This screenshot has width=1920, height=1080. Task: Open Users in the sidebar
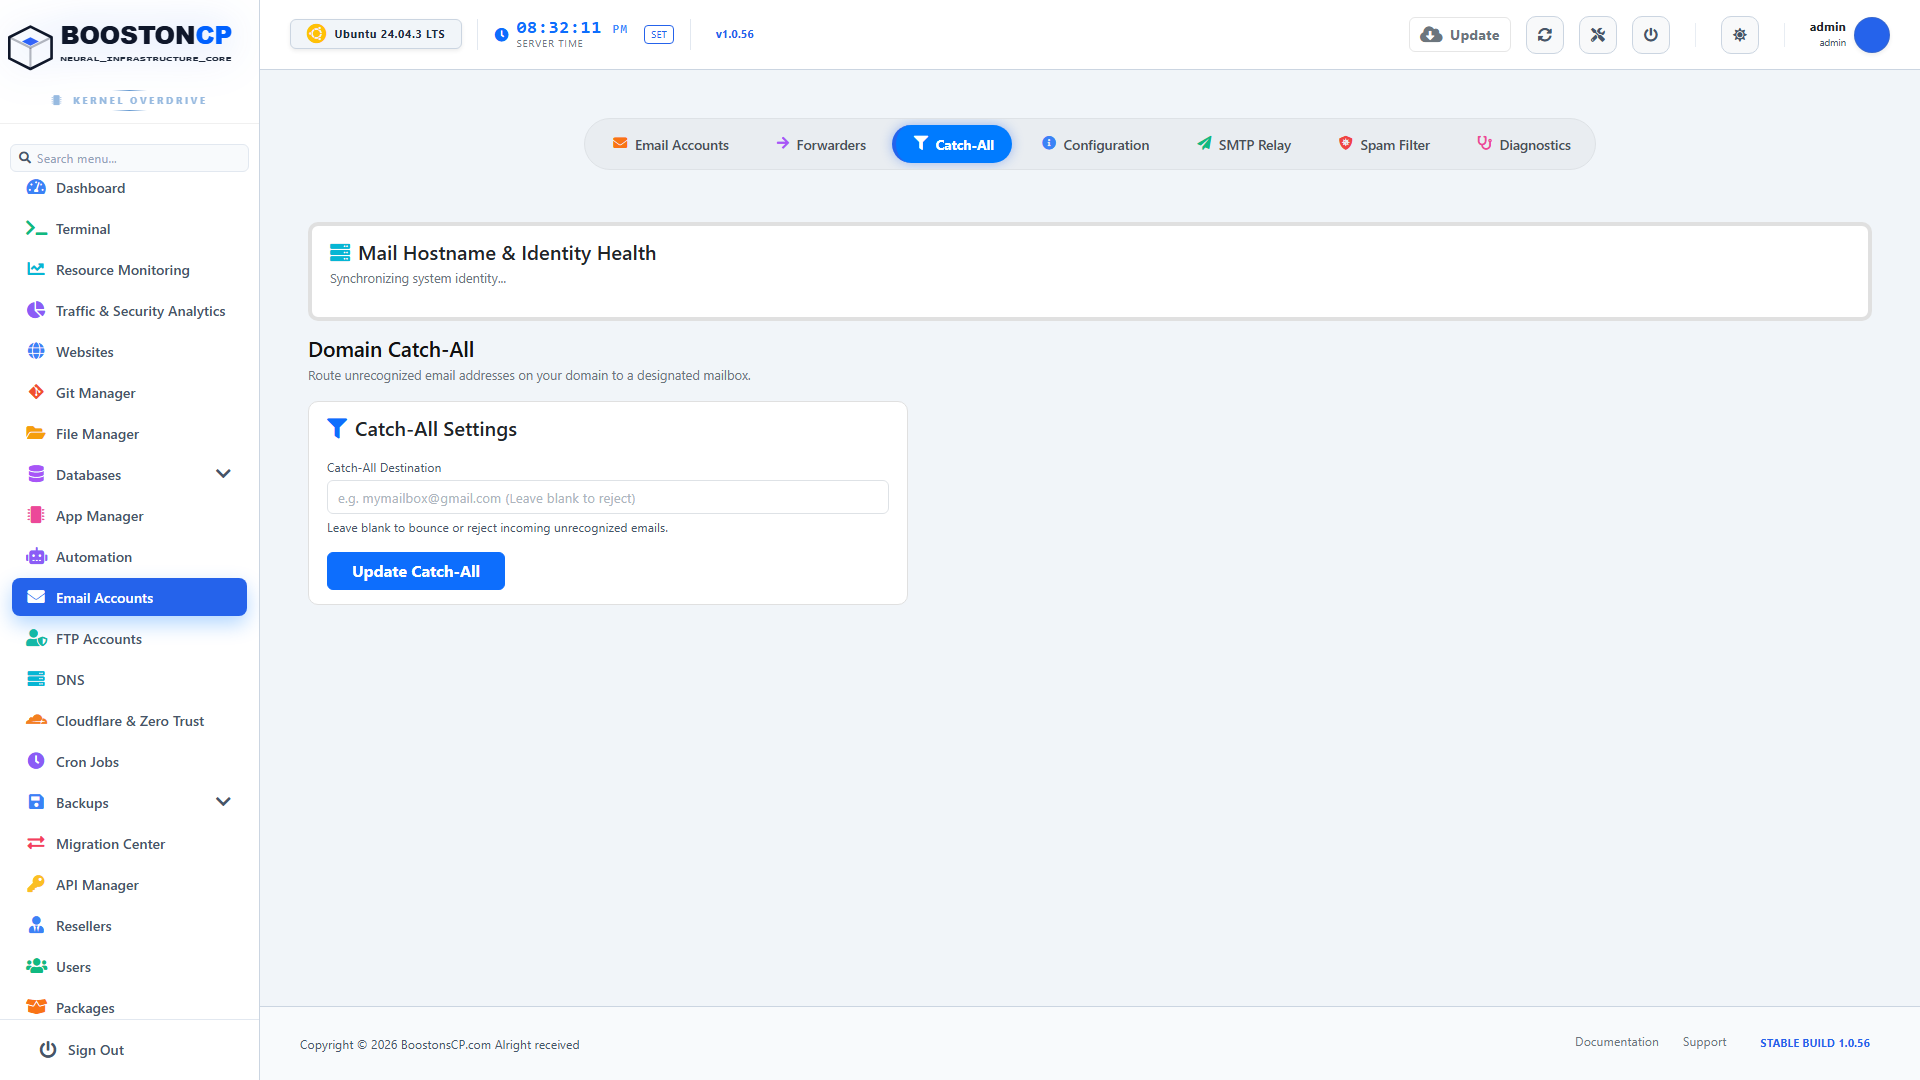(x=129, y=967)
